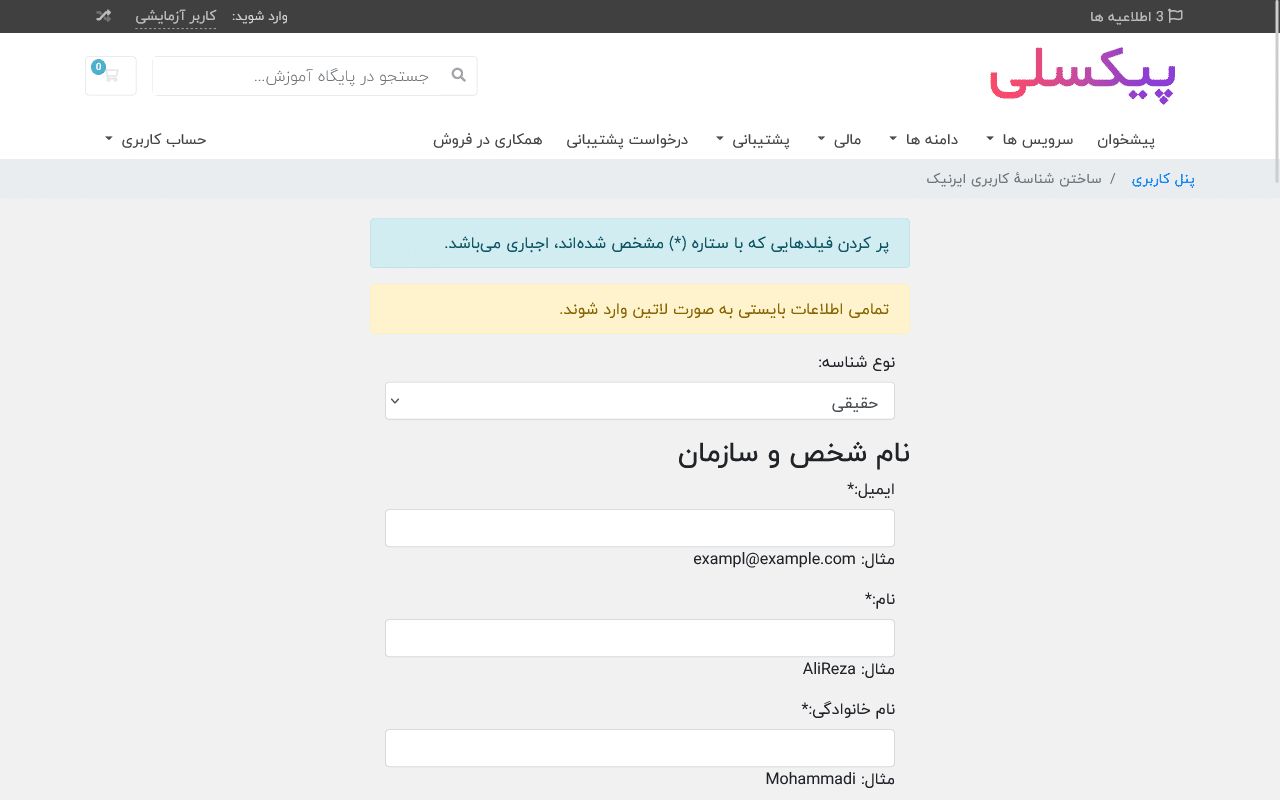The width and height of the screenshot is (1280, 800).
Task: Click the example text AliReza
Action: click(x=829, y=669)
